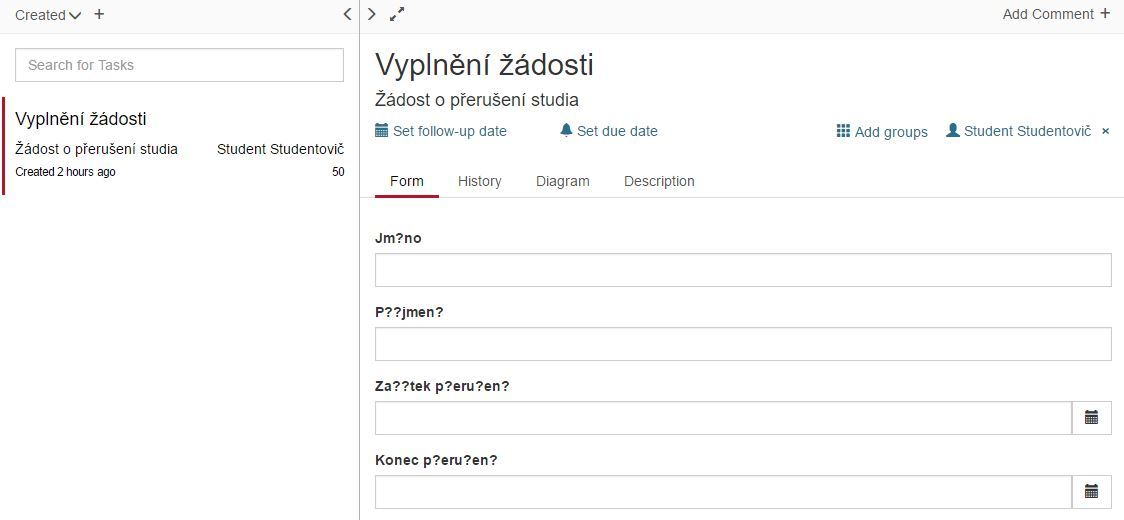
Task: Click 'Žádost o přerušení studia' subtitle under main heading
Action: [x=477, y=100]
